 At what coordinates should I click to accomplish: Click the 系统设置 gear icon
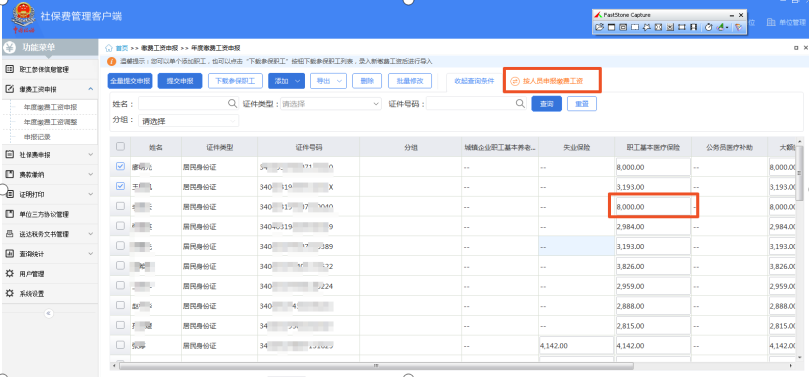tap(9, 293)
